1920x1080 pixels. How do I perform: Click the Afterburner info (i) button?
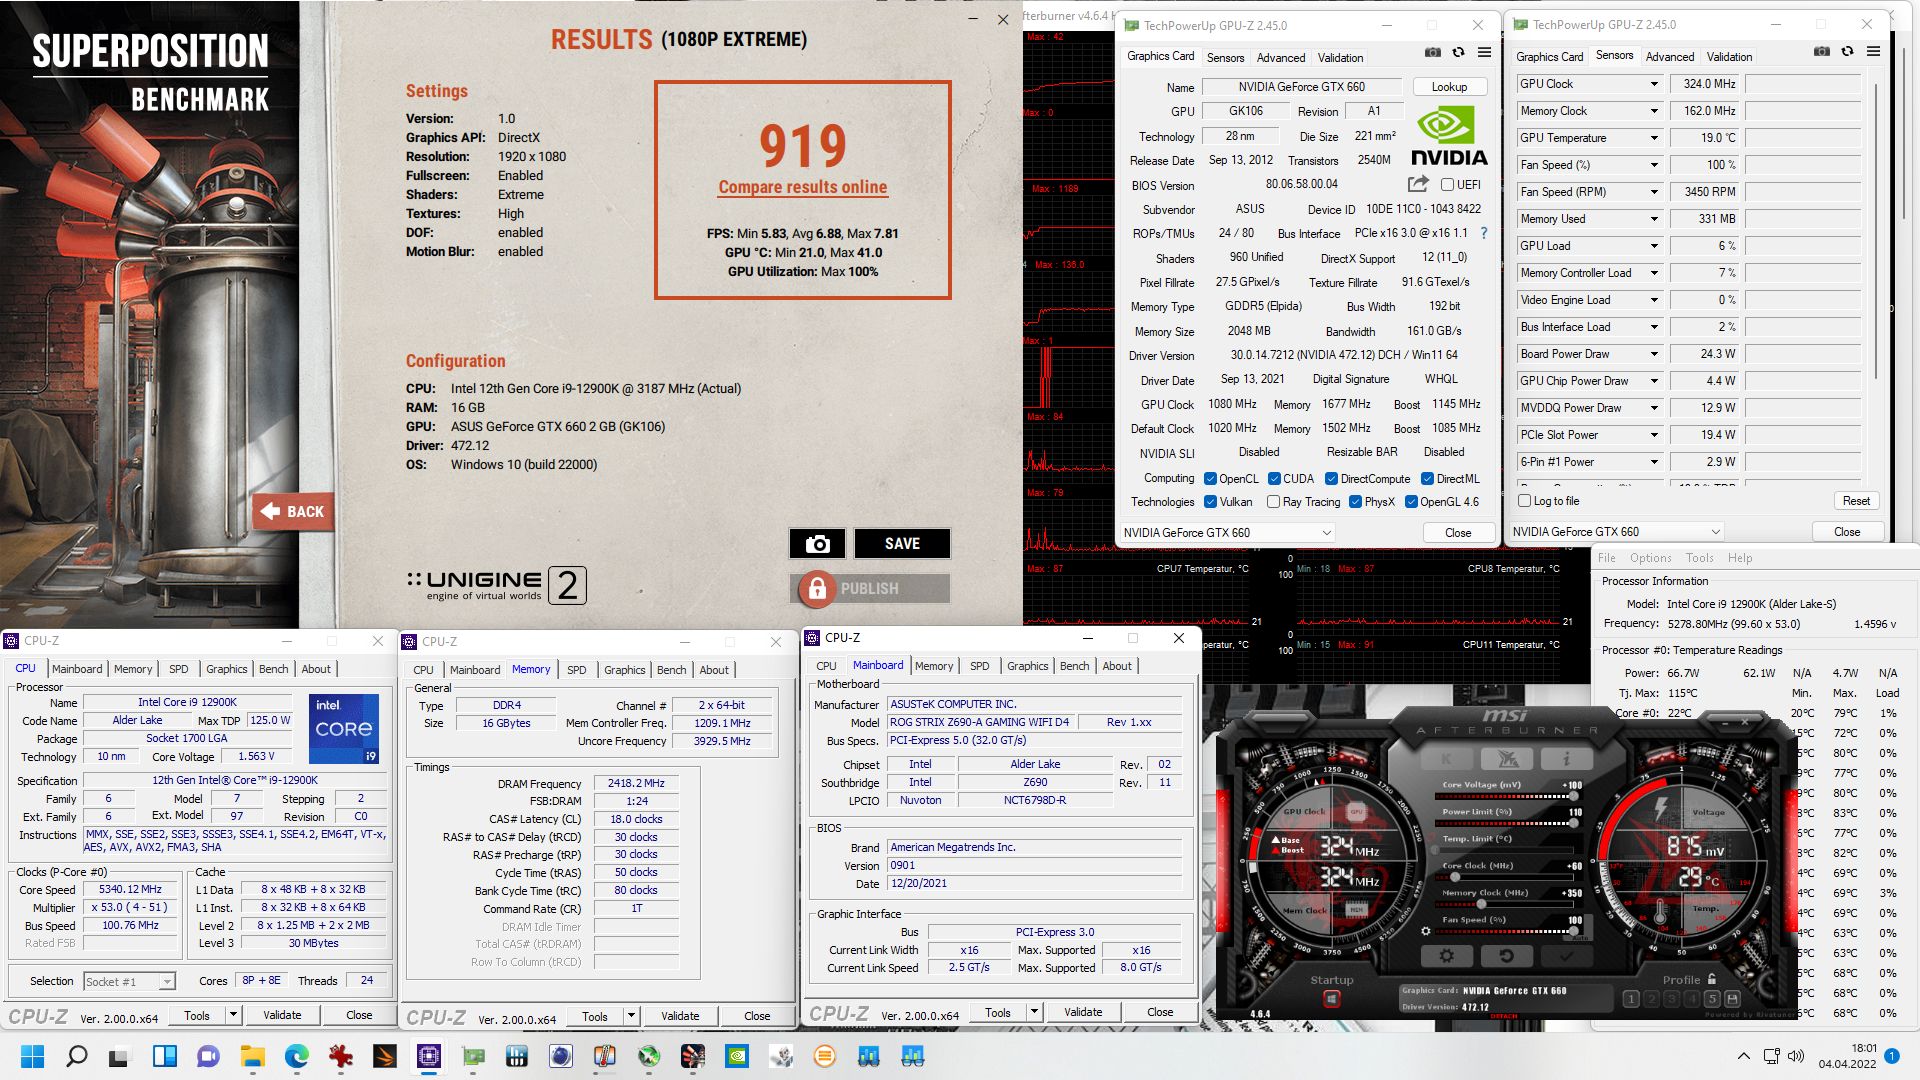pyautogui.click(x=1566, y=759)
